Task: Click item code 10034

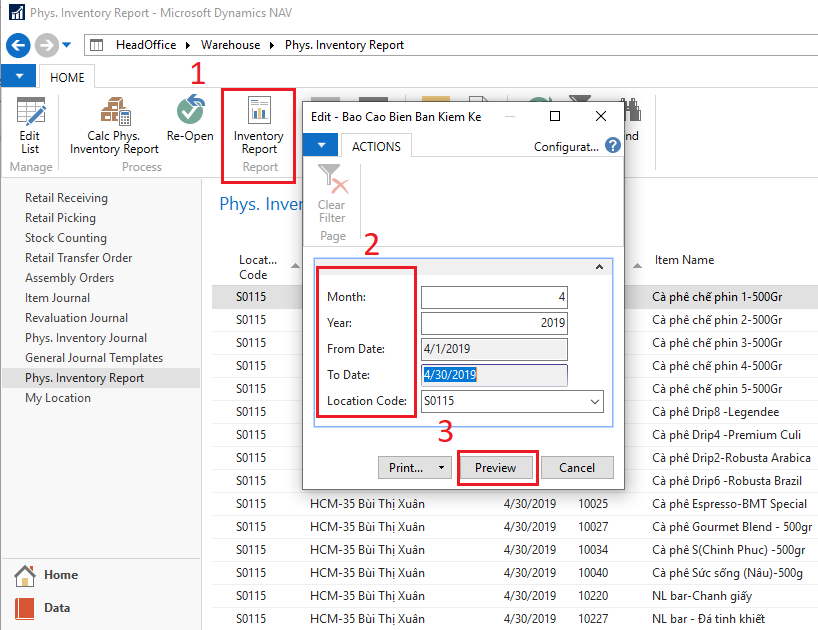Action: click(x=593, y=550)
